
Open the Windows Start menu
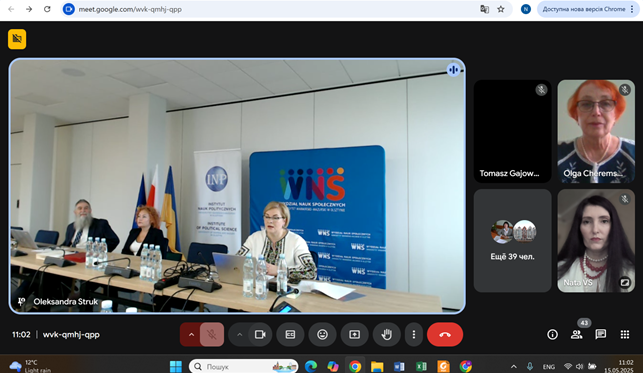pos(176,366)
